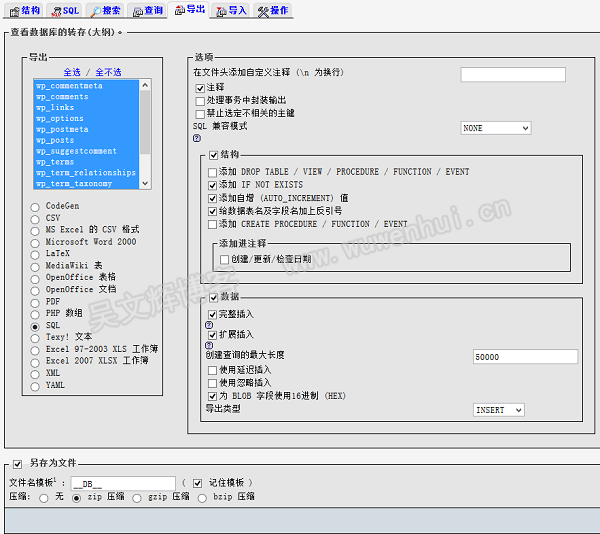Click help icon under SQL 兼容模式

[197, 139]
